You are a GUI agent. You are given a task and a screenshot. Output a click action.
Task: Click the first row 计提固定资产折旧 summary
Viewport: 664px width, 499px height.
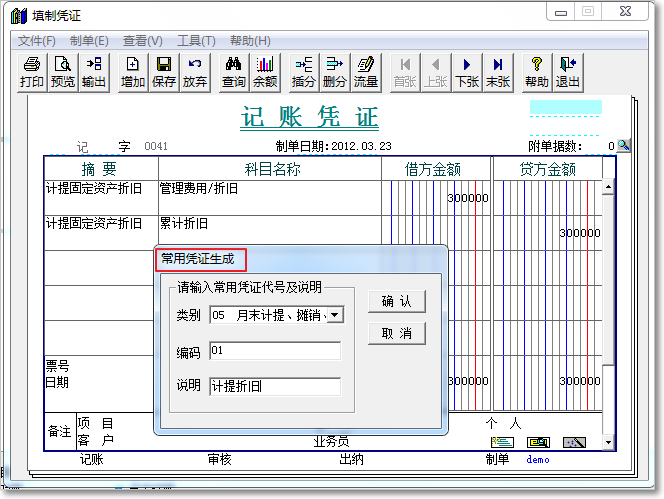tap(101, 198)
